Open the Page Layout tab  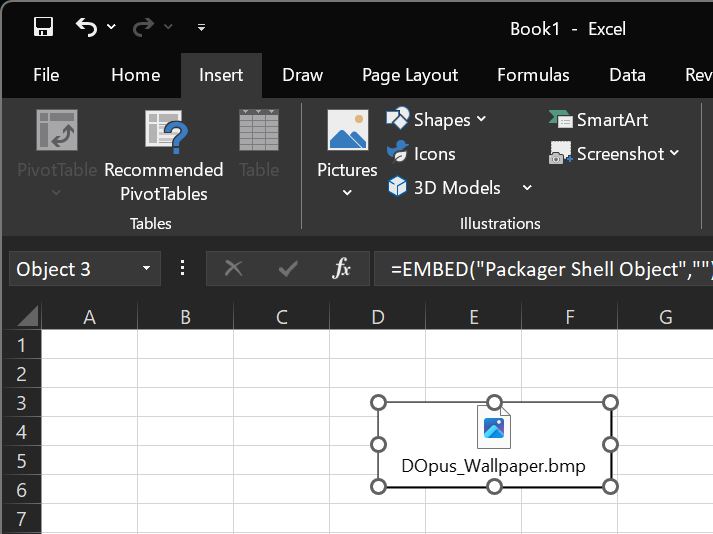tap(410, 76)
